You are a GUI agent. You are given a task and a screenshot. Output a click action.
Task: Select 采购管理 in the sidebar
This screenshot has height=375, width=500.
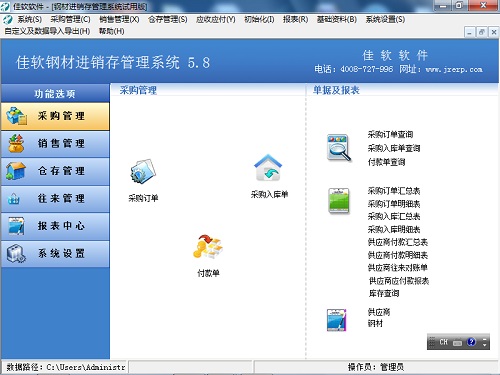pos(55,116)
